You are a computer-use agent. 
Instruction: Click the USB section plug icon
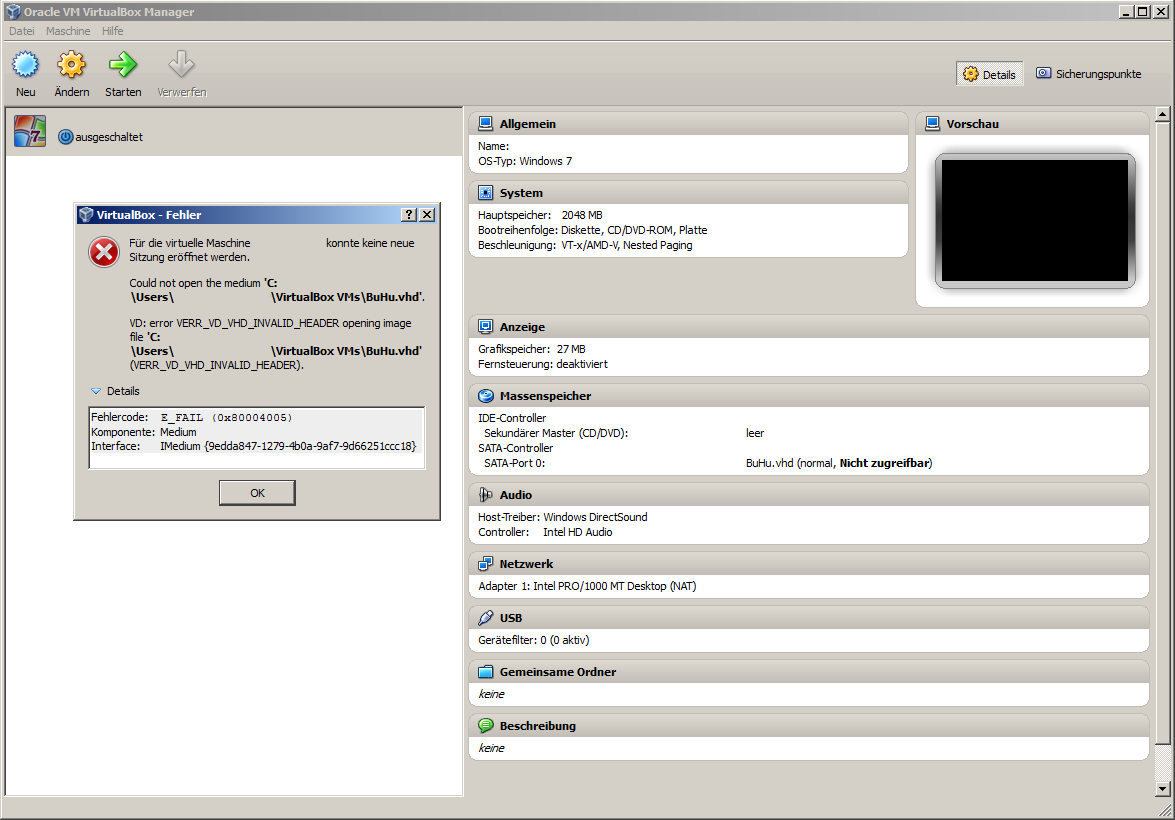coord(486,618)
